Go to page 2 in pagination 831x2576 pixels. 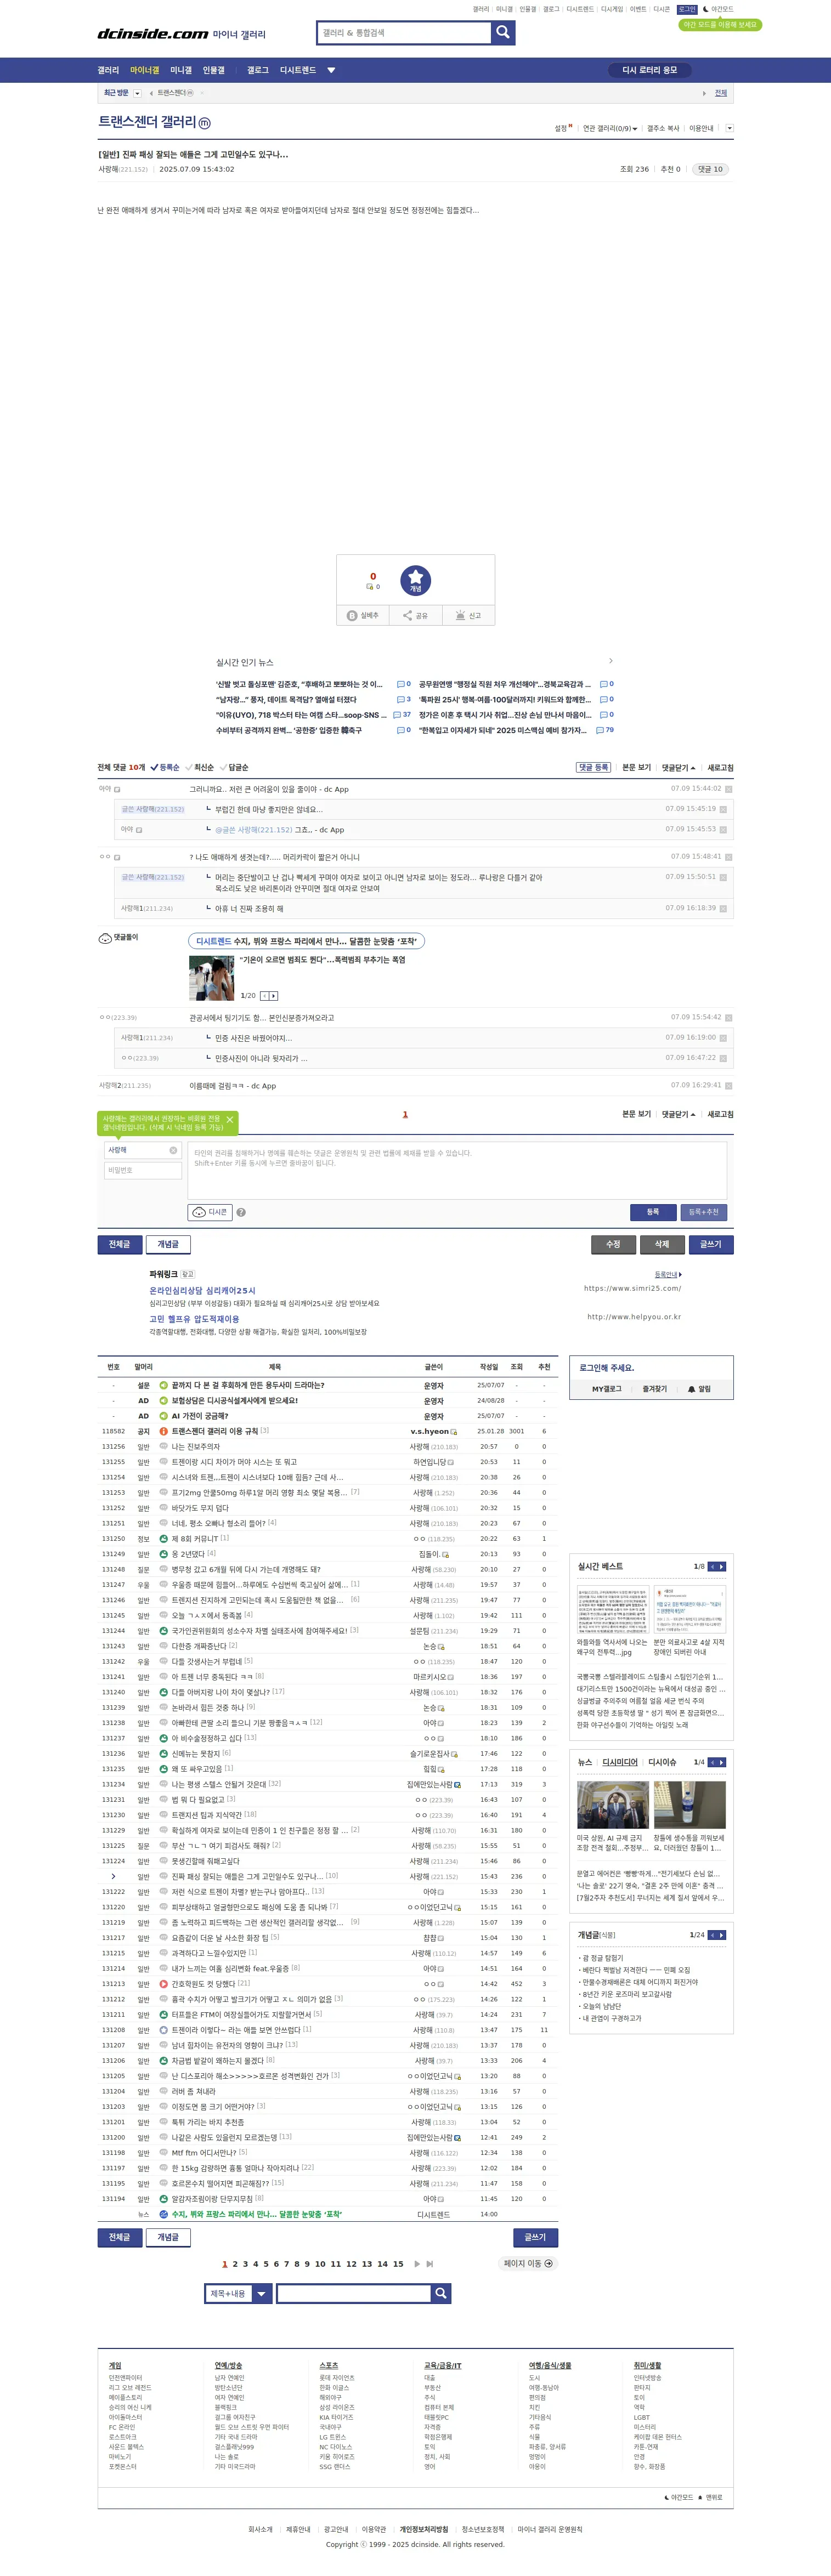pos(235,2264)
